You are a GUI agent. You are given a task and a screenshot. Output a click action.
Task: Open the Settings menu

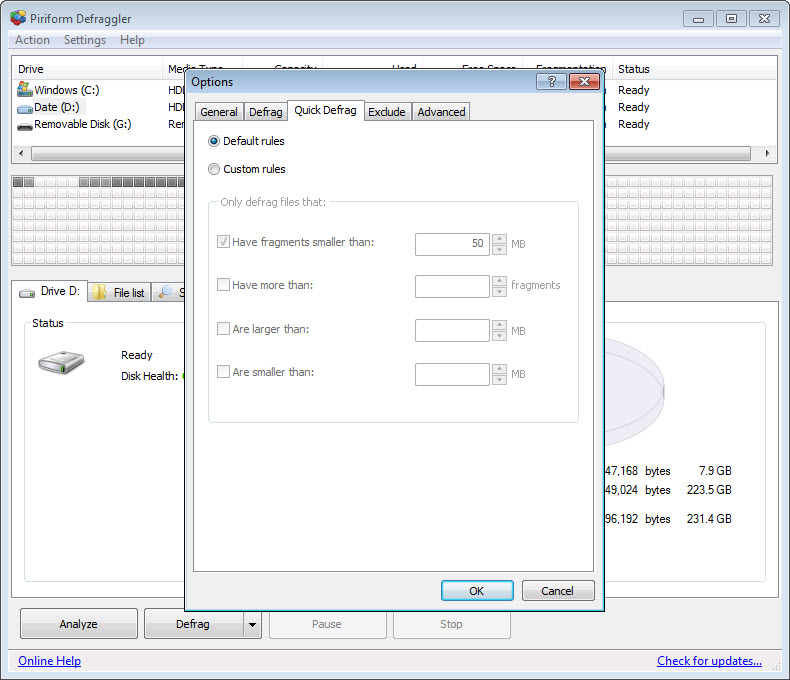[85, 40]
